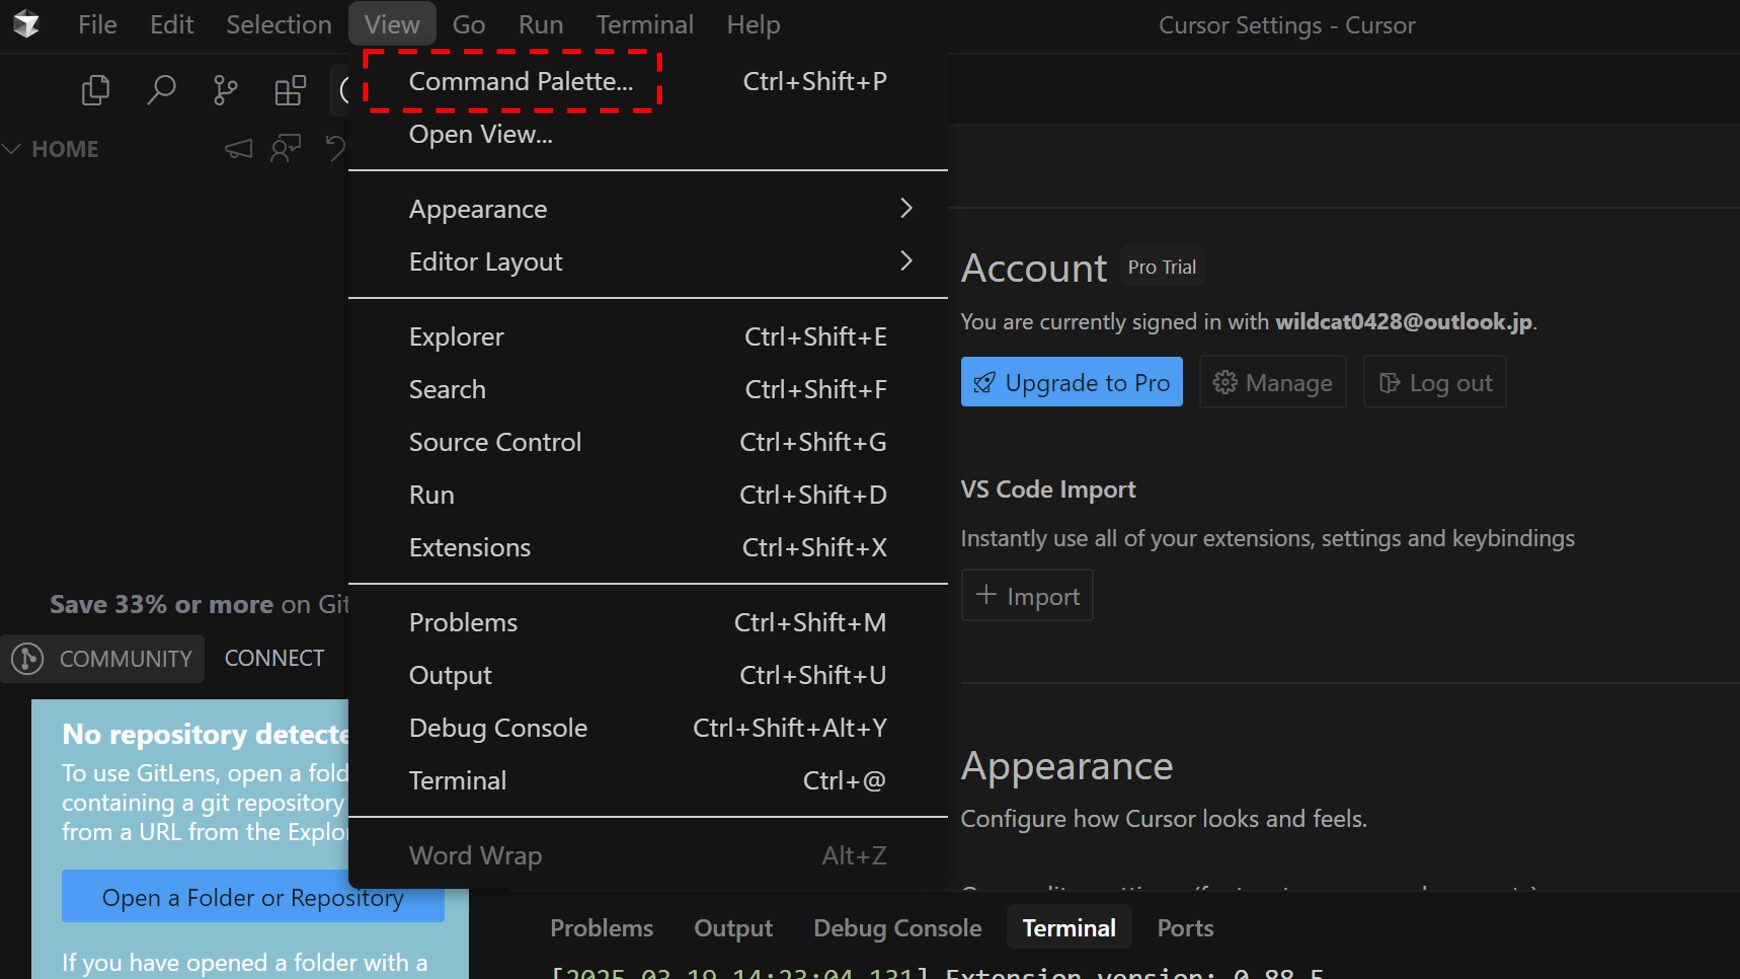This screenshot has height=979, width=1740.
Task: Click the 'Appearance' settings heading
Action: [1067, 766]
